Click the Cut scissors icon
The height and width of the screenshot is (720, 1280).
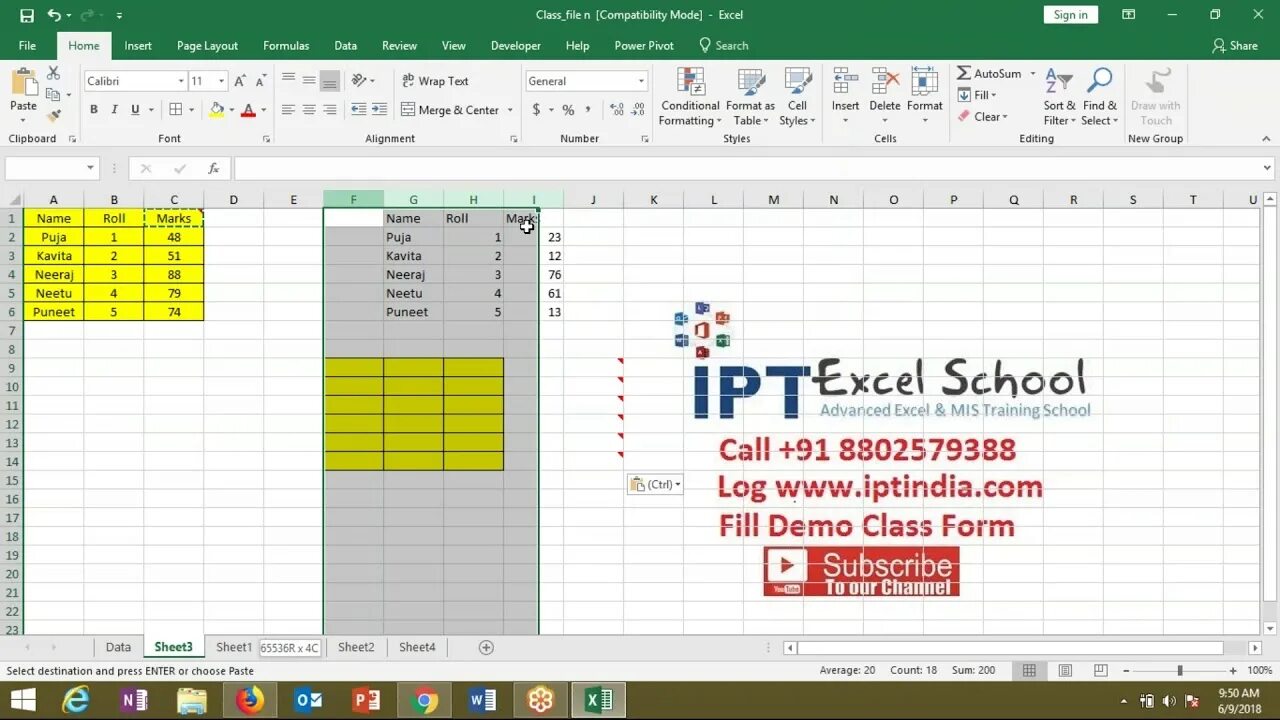pos(53,74)
